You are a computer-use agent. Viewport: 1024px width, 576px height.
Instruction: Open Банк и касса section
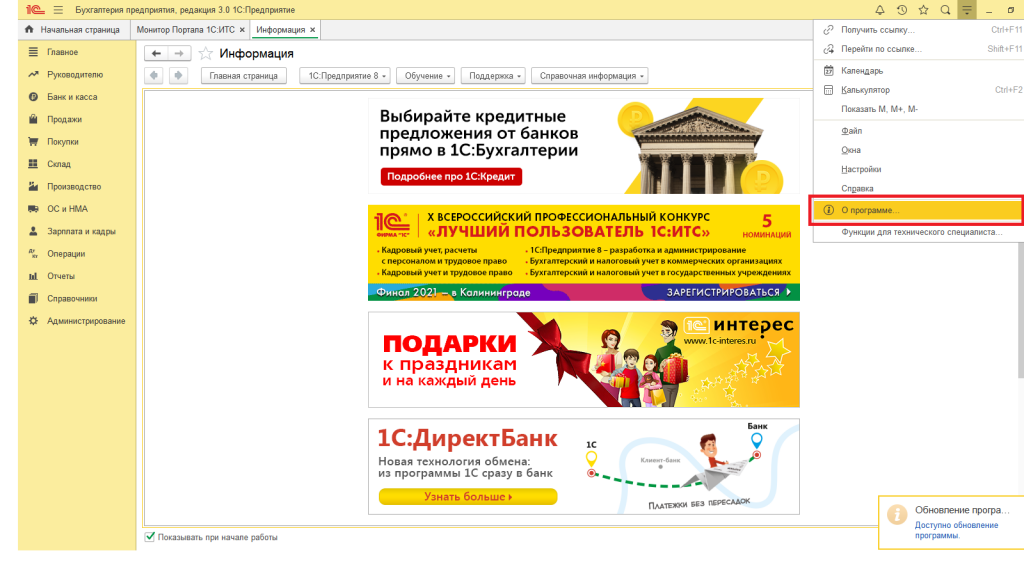[x=72, y=97]
